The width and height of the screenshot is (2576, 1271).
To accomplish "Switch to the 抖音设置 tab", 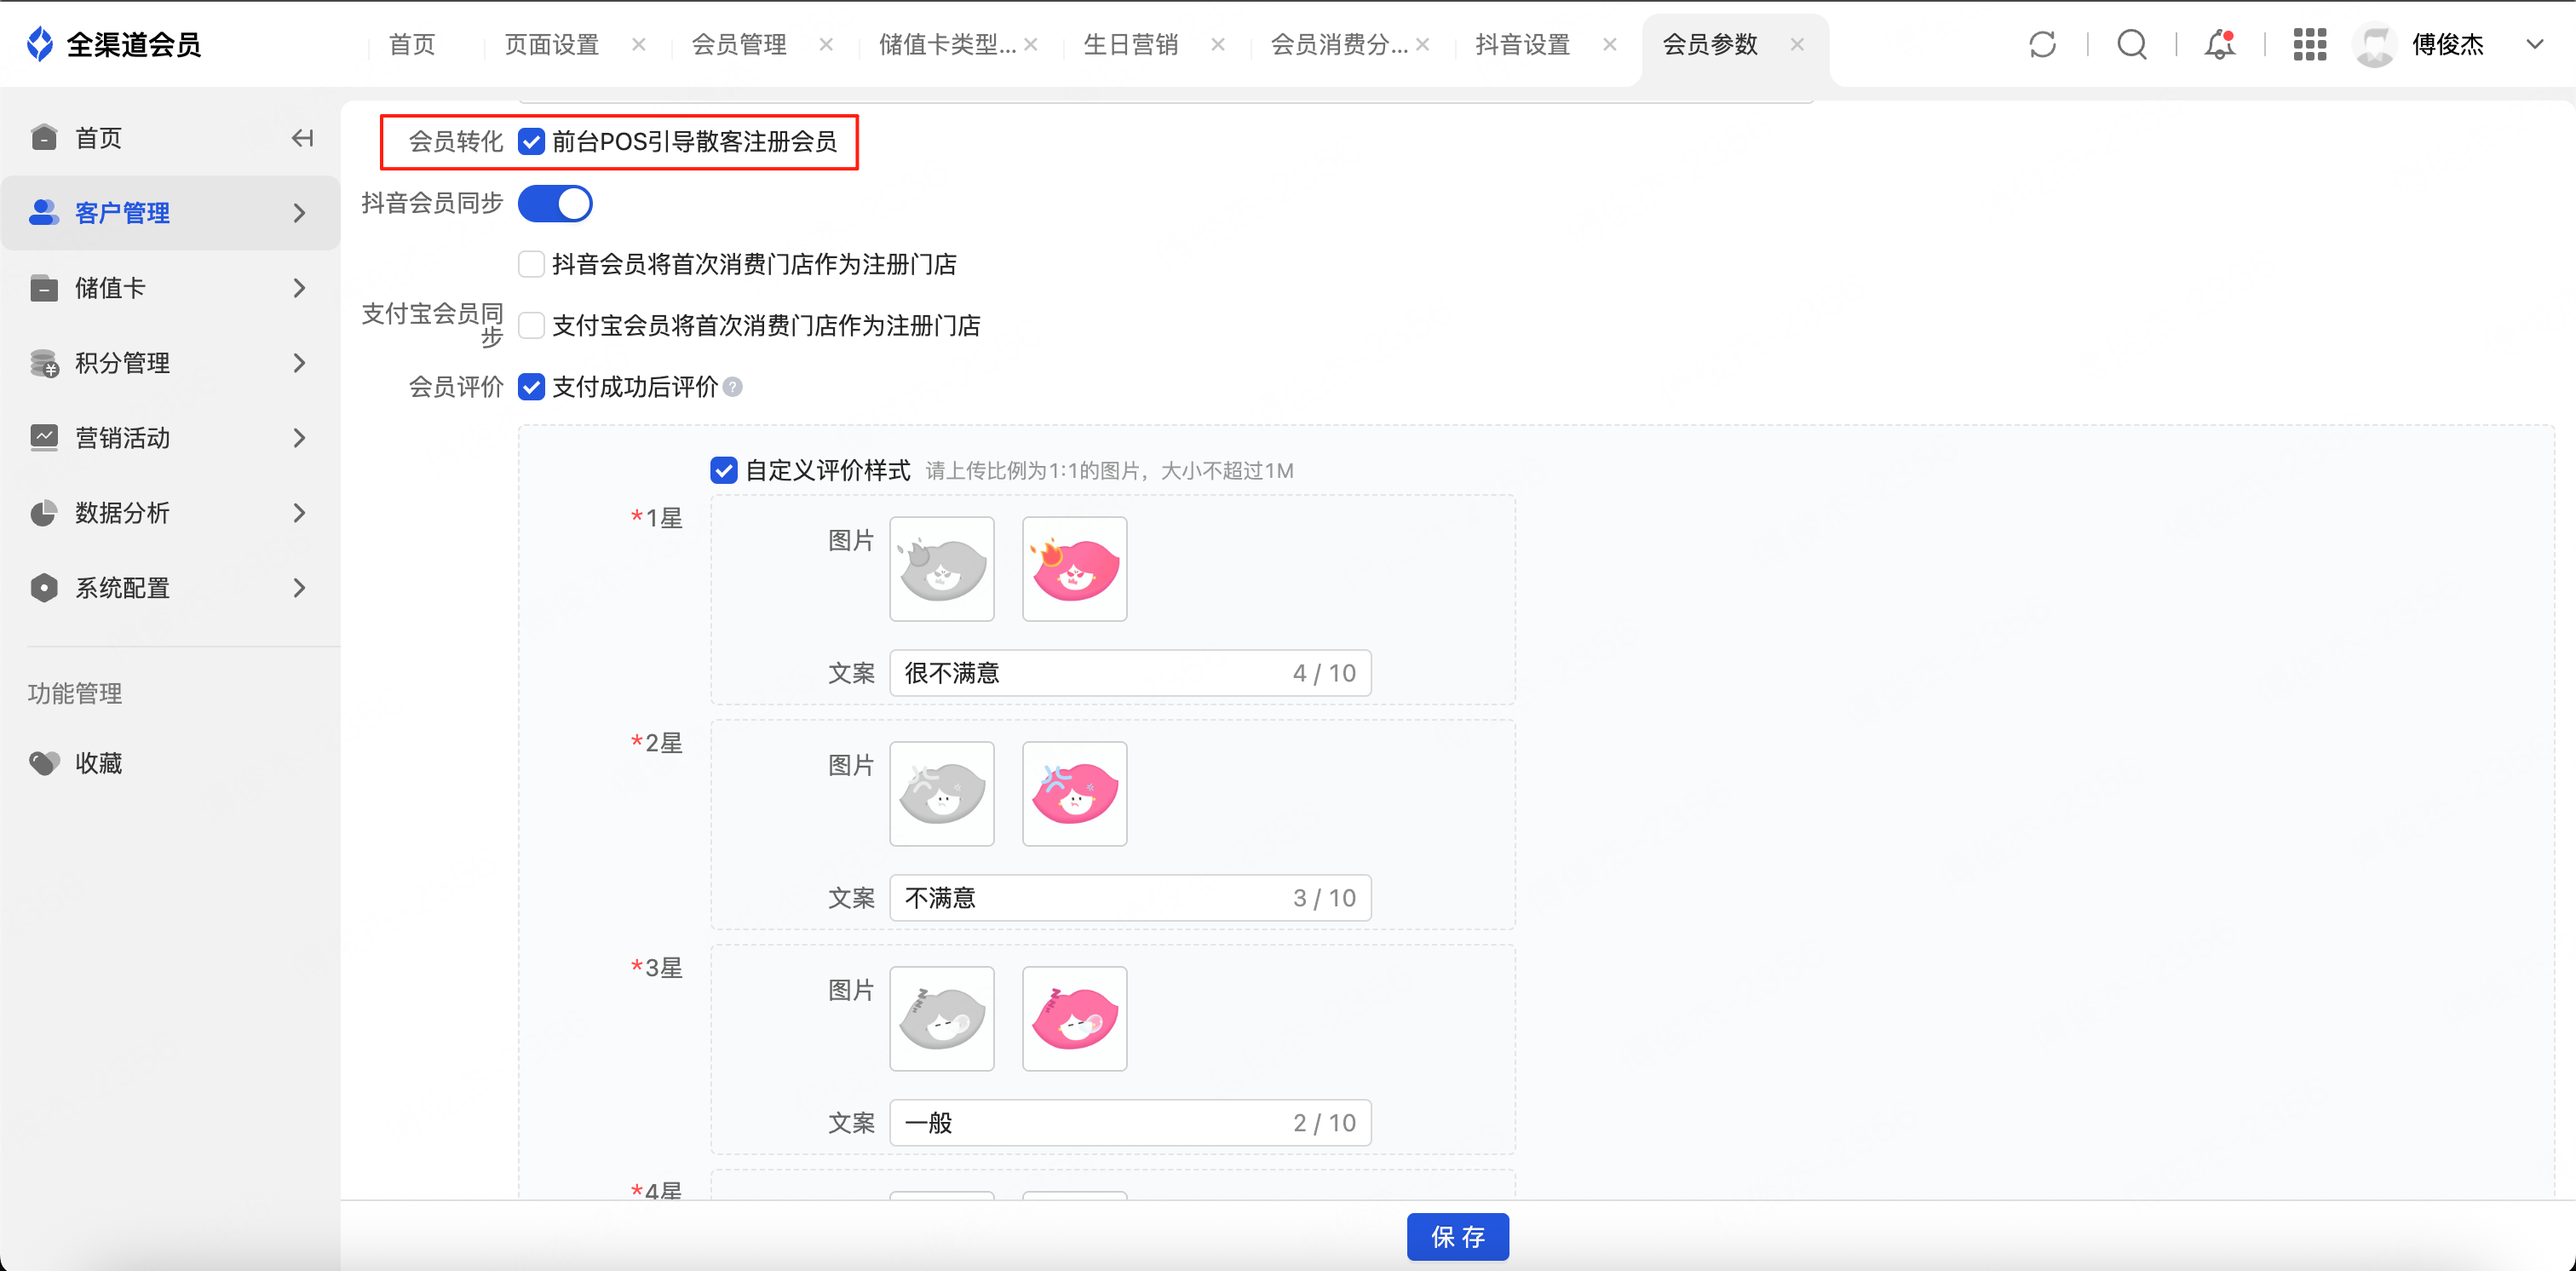I will coord(1522,44).
